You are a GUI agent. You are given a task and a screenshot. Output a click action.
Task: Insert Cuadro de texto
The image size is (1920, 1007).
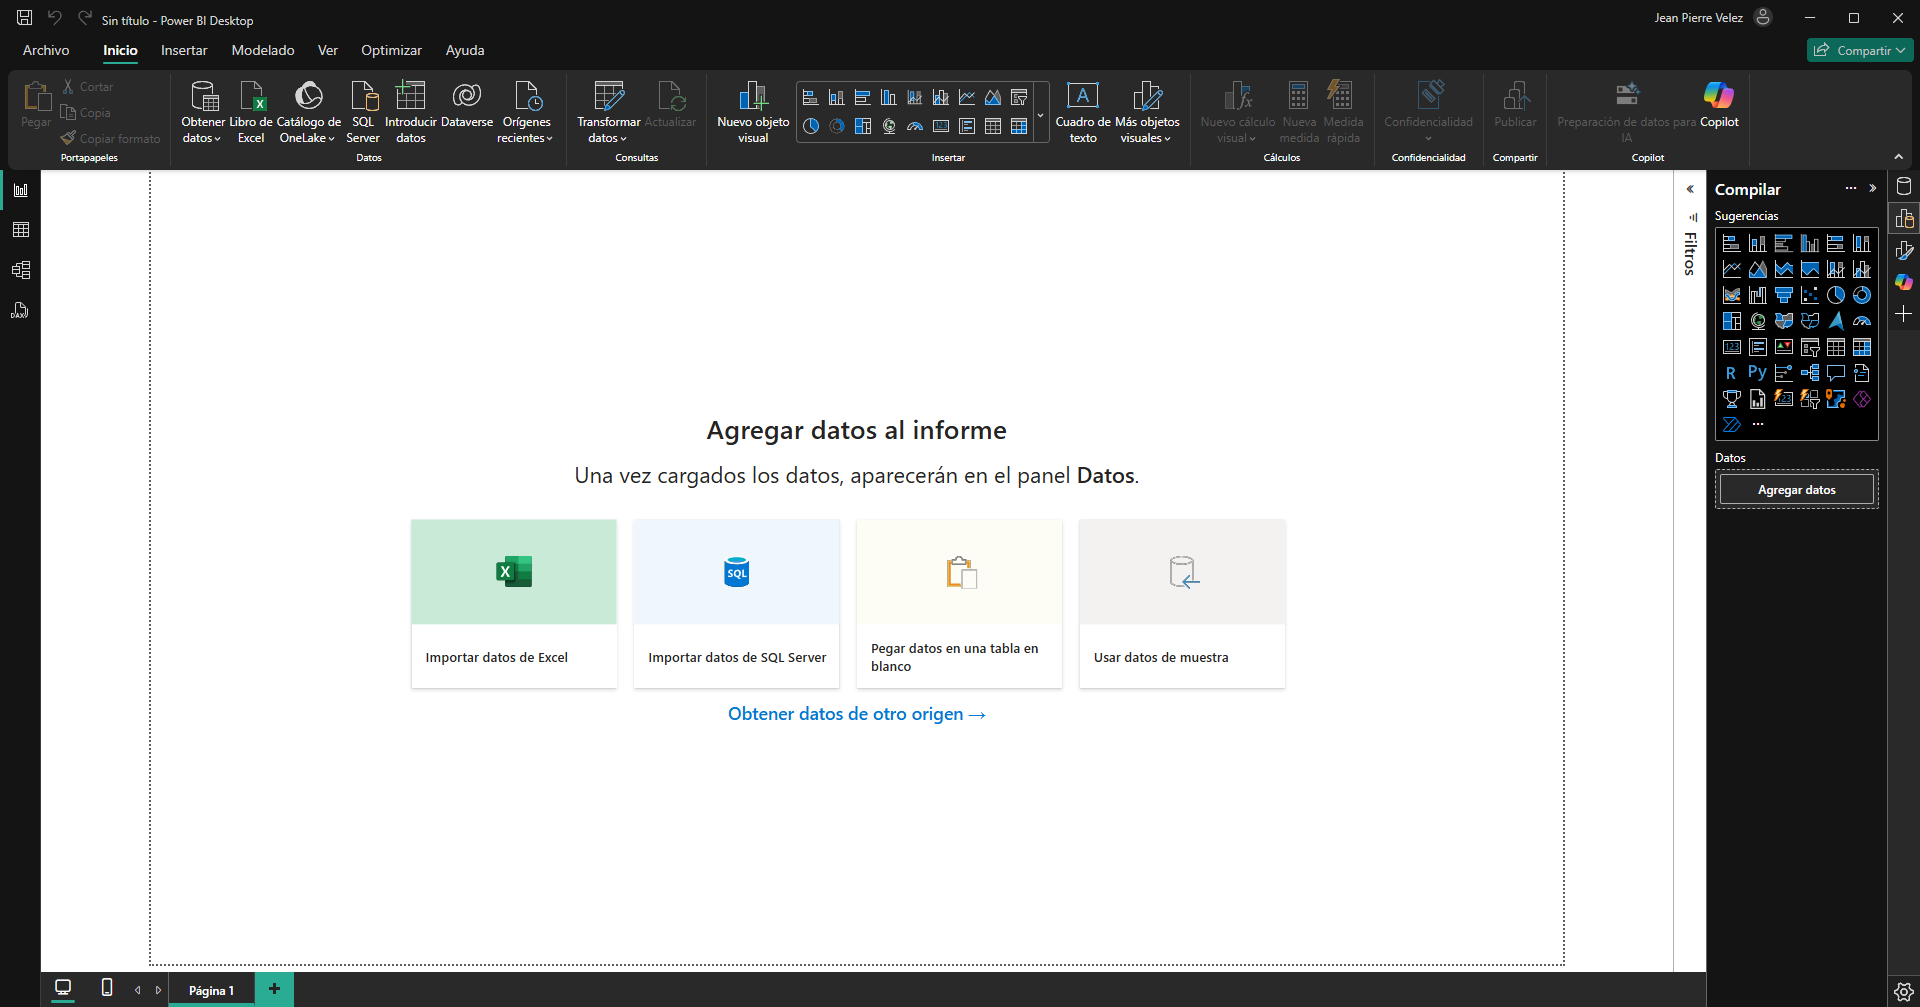tap(1083, 112)
